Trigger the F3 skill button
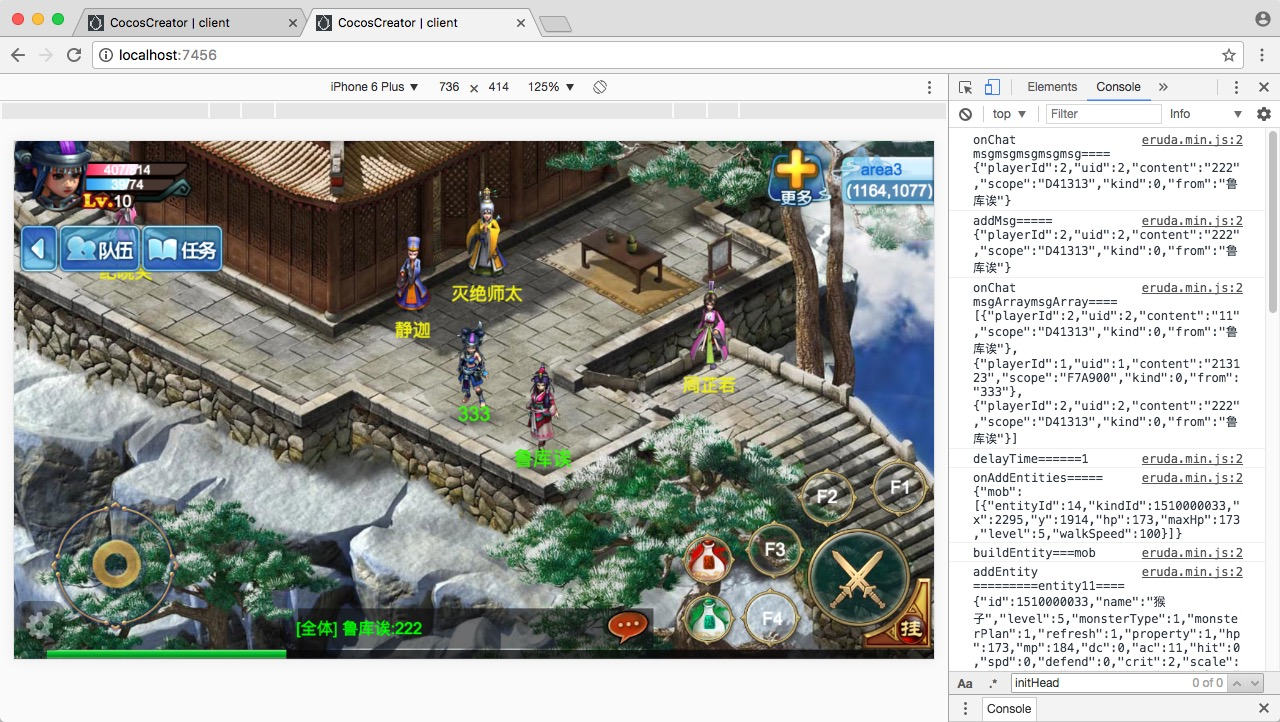 point(774,550)
